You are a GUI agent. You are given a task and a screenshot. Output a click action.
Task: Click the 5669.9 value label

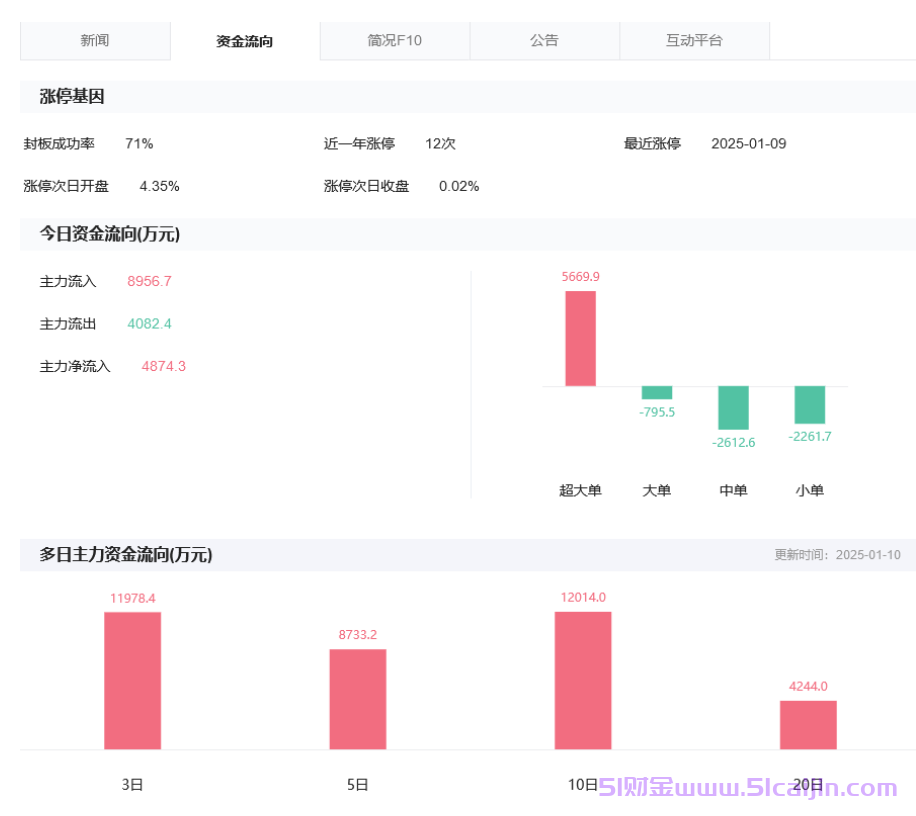coord(581,277)
